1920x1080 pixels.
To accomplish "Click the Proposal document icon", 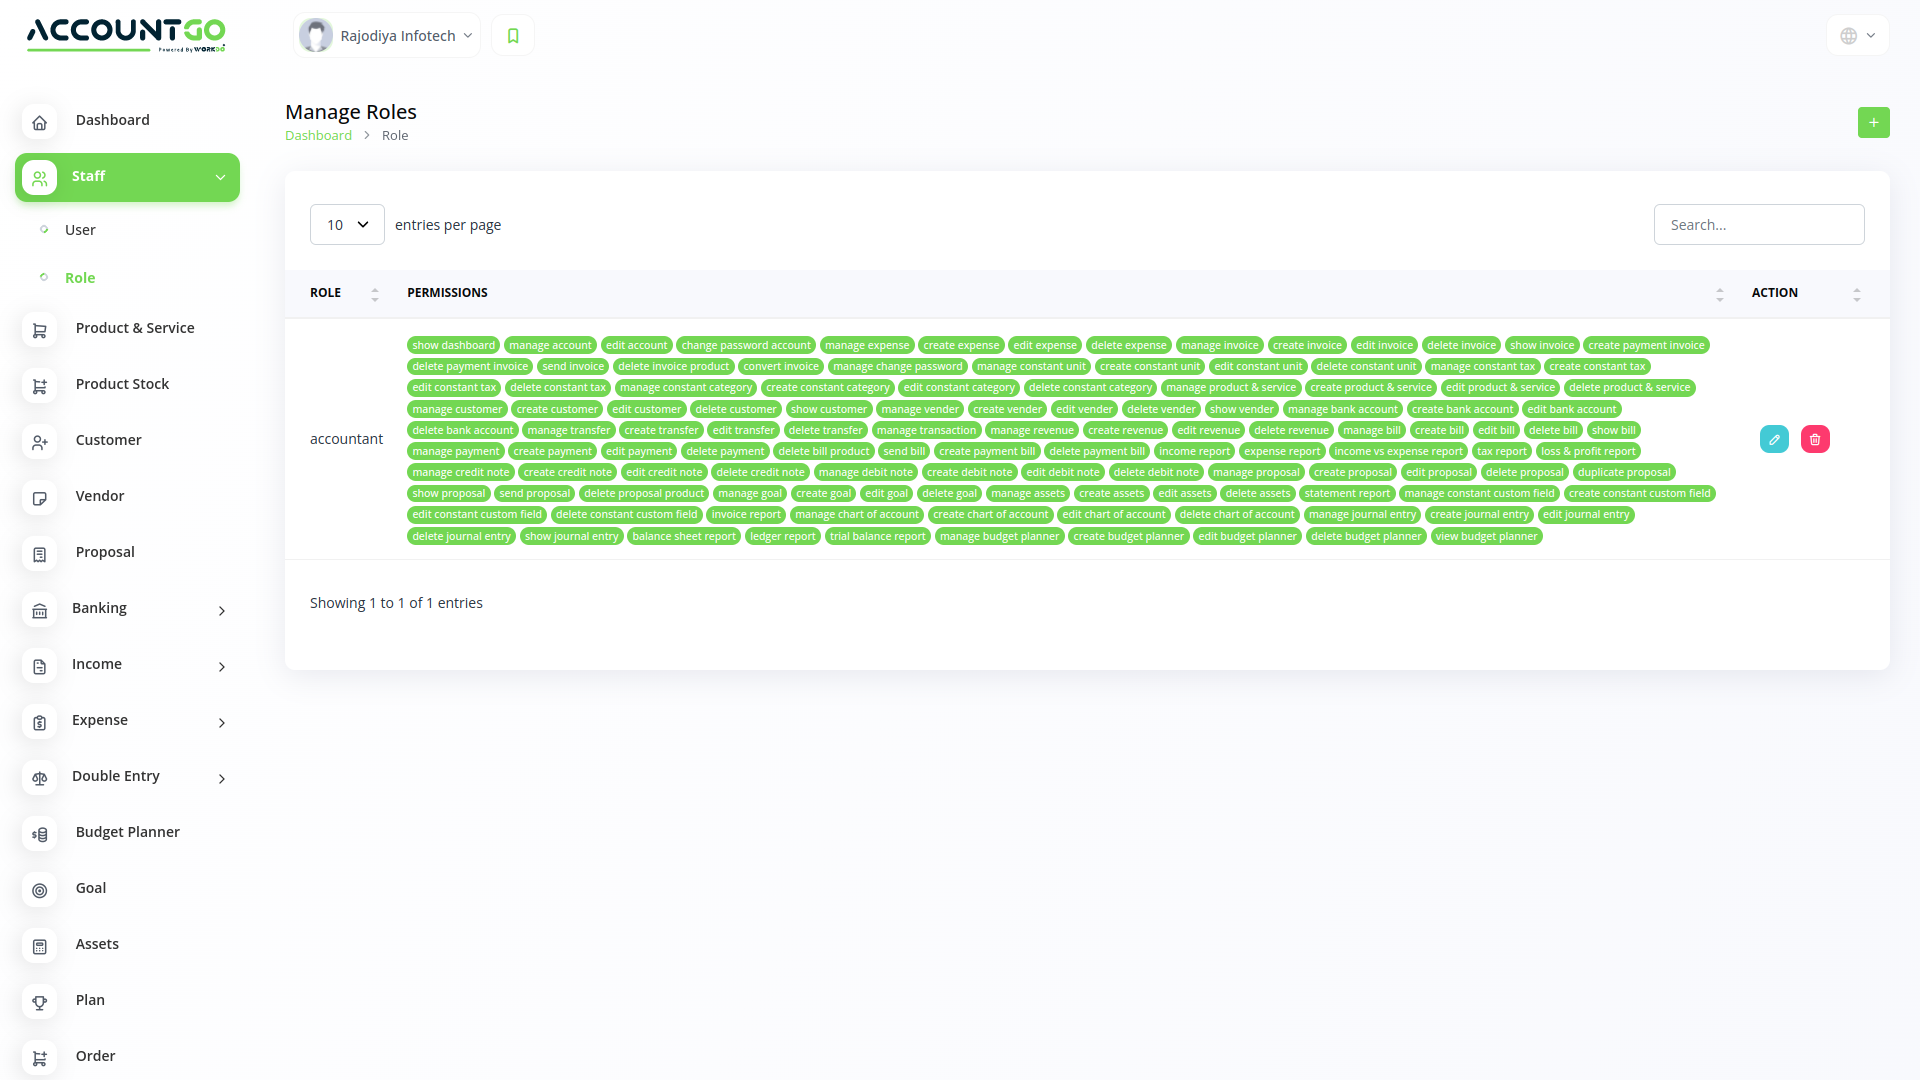I will pos(40,554).
